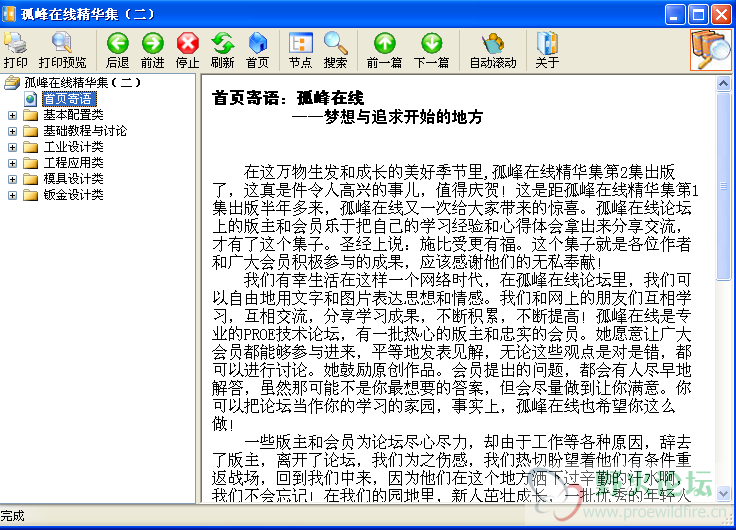Expand the 钣金设计类 tree node
This screenshot has width=736, height=530.
(12, 195)
